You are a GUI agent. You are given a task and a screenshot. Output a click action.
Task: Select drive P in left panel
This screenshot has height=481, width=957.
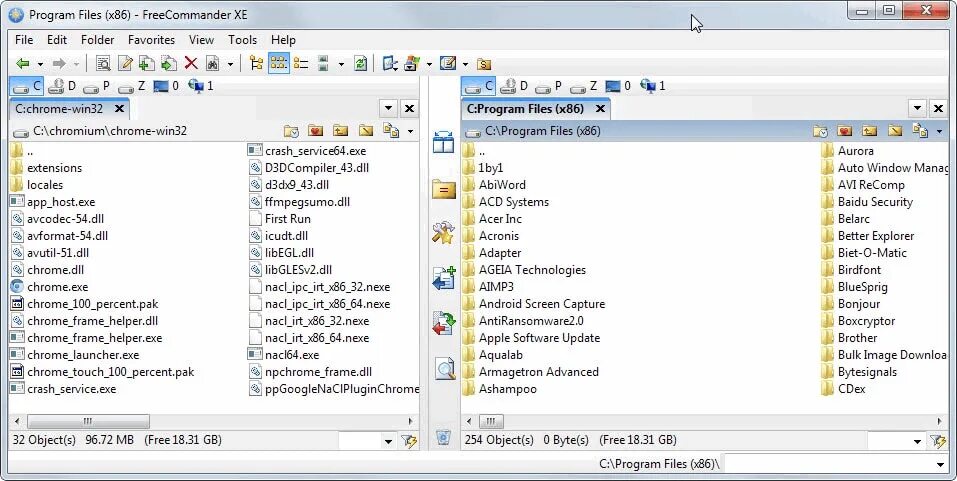[x=96, y=86]
